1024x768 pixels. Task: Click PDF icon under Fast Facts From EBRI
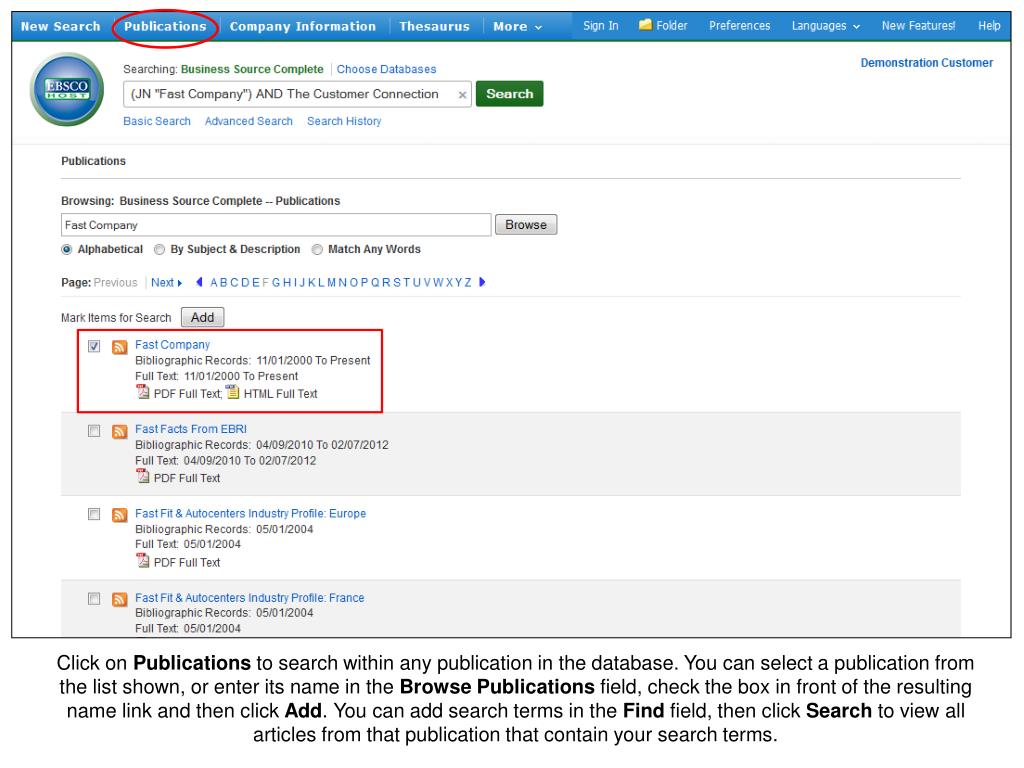142,476
